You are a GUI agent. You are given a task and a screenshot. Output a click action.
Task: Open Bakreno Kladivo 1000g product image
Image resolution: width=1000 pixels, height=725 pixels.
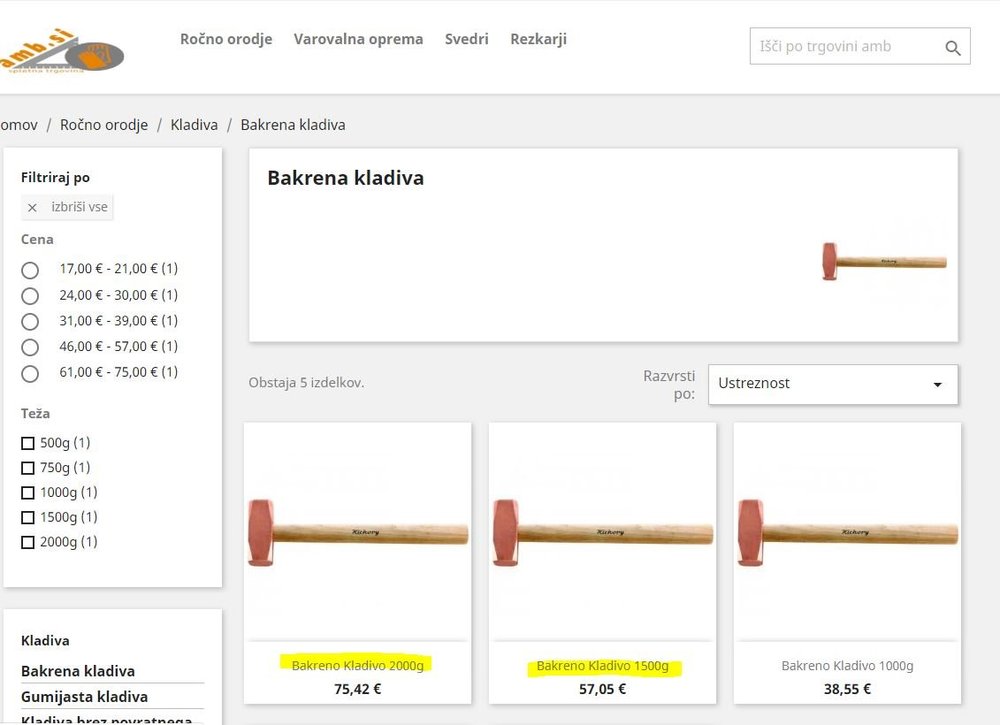(x=848, y=532)
